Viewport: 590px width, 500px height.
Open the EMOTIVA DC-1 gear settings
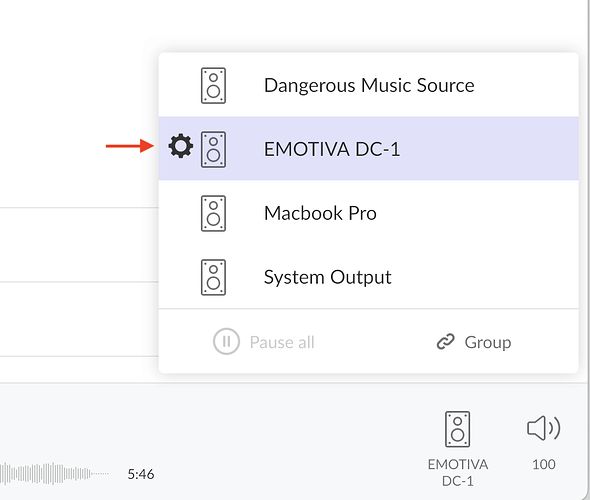point(181,146)
